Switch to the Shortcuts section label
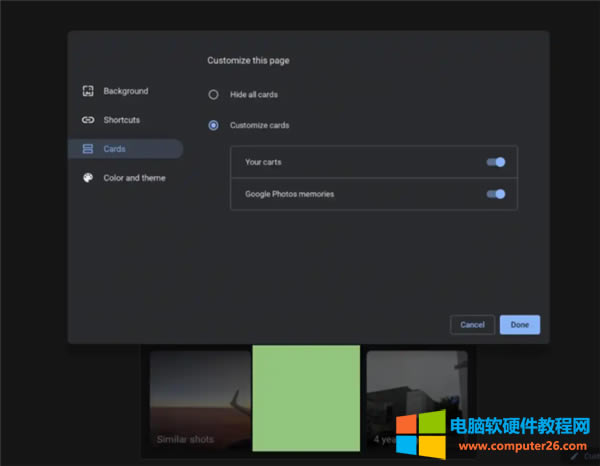The image size is (600, 466). coord(122,120)
